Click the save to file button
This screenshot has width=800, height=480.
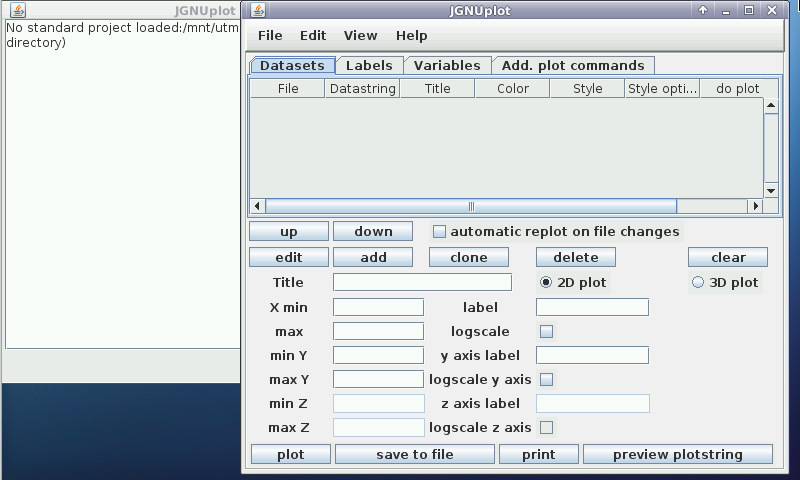(x=415, y=454)
